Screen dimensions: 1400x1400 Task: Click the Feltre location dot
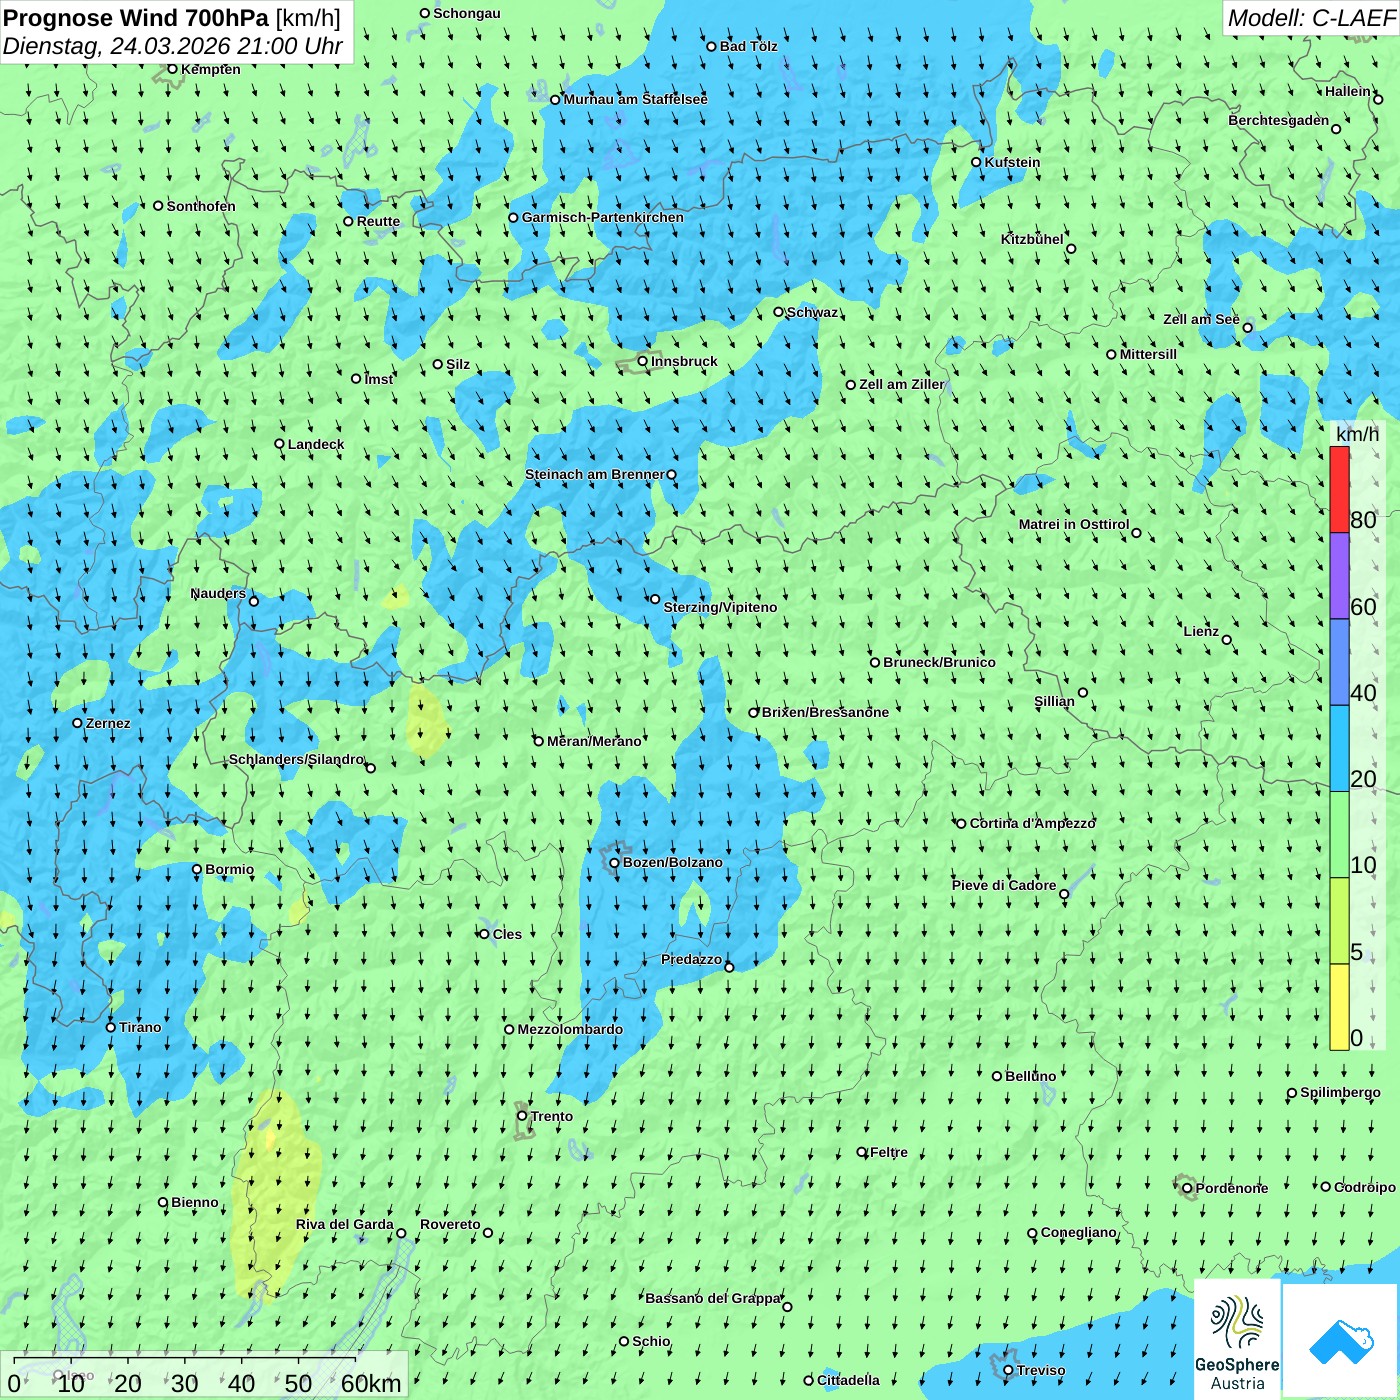[862, 1152]
